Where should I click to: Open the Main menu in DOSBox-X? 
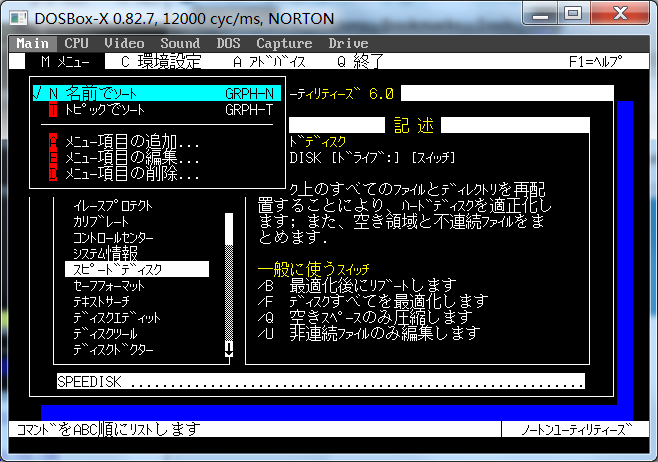[32, 43]
